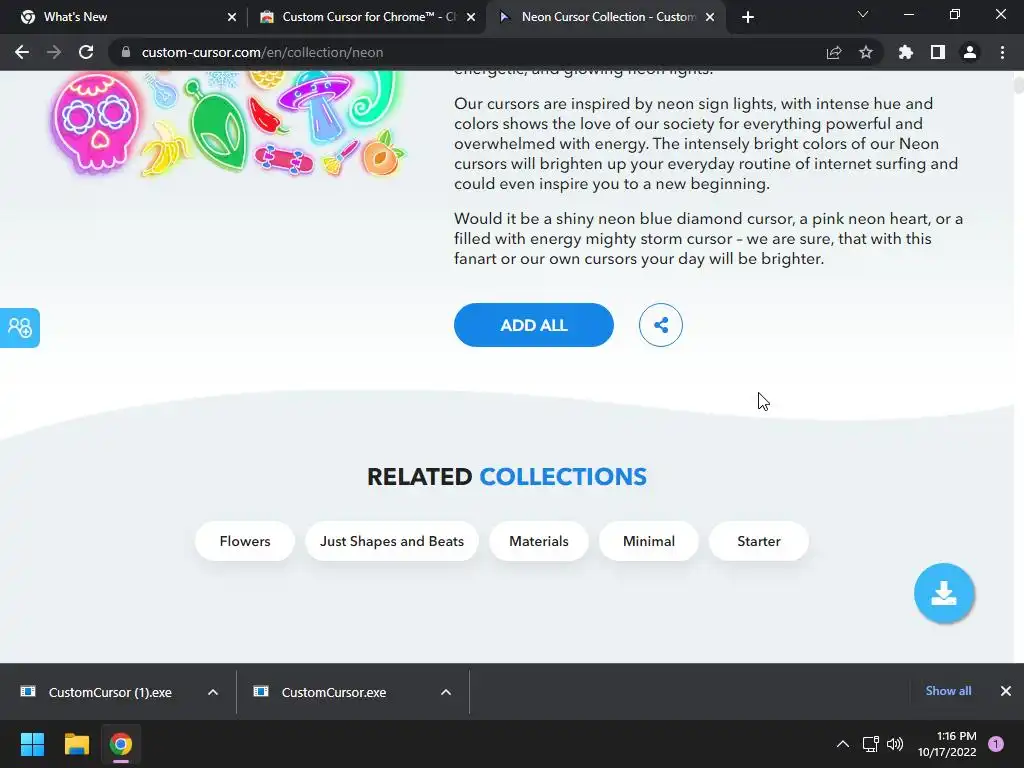
Task: Open the Minimal related collection
Action: [x=648, y=541]
